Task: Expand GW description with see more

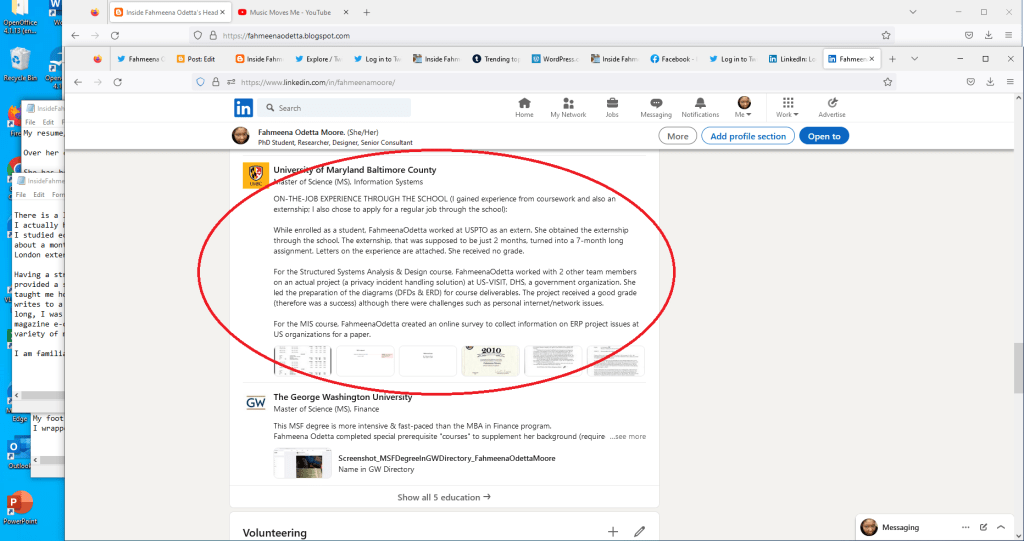Action: point(628,437)
